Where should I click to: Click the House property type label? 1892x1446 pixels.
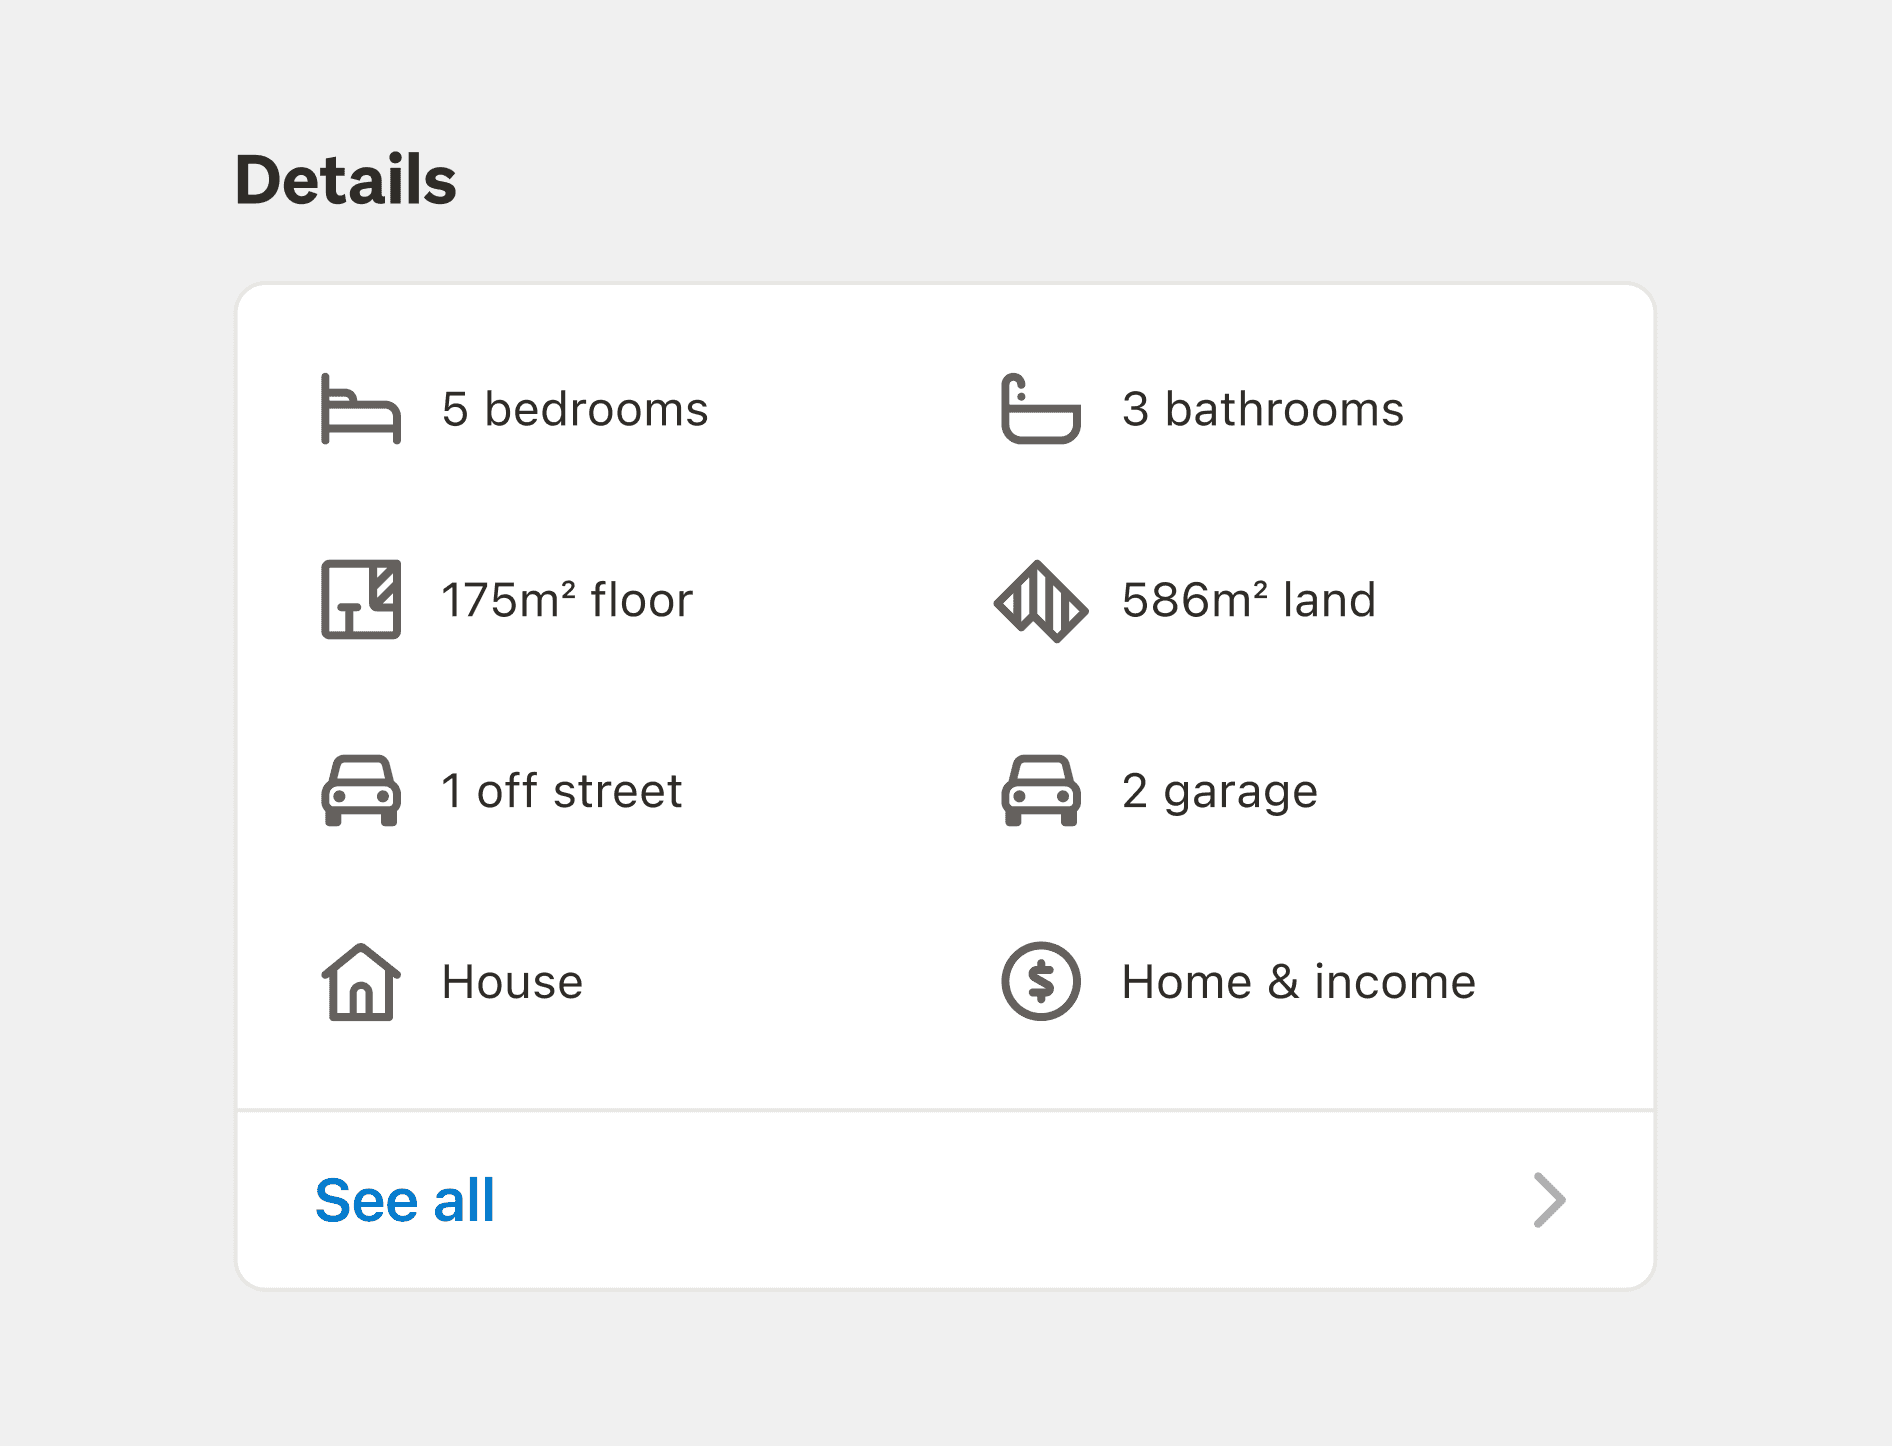[x=512, y=982]
